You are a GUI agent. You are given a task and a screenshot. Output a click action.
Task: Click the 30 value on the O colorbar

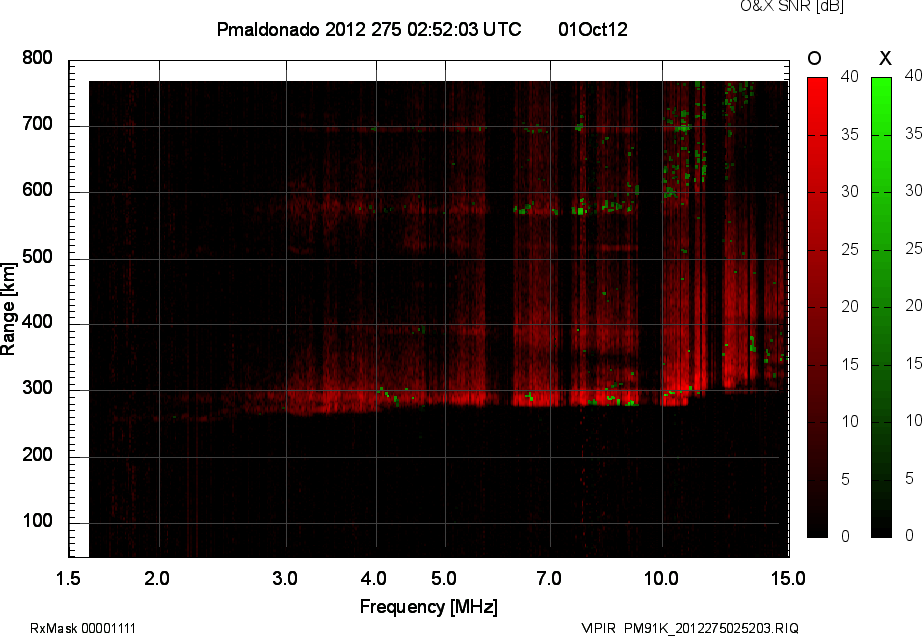click(x=850, y=192)
